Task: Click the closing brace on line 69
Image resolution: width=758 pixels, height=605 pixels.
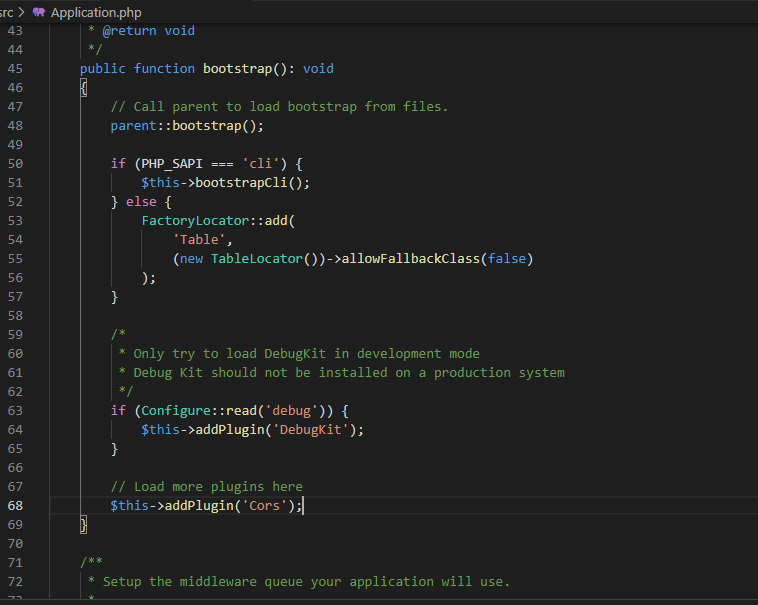Action: point(84,525)
